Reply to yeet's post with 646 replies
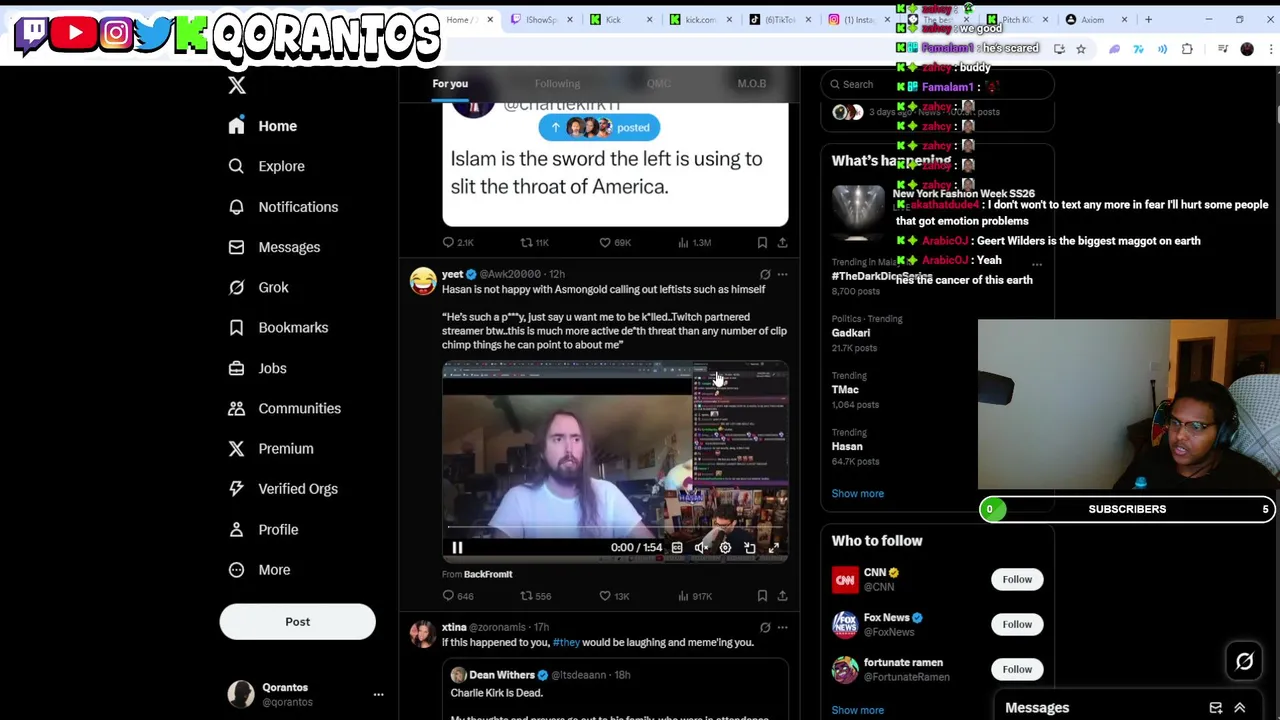 457,596
